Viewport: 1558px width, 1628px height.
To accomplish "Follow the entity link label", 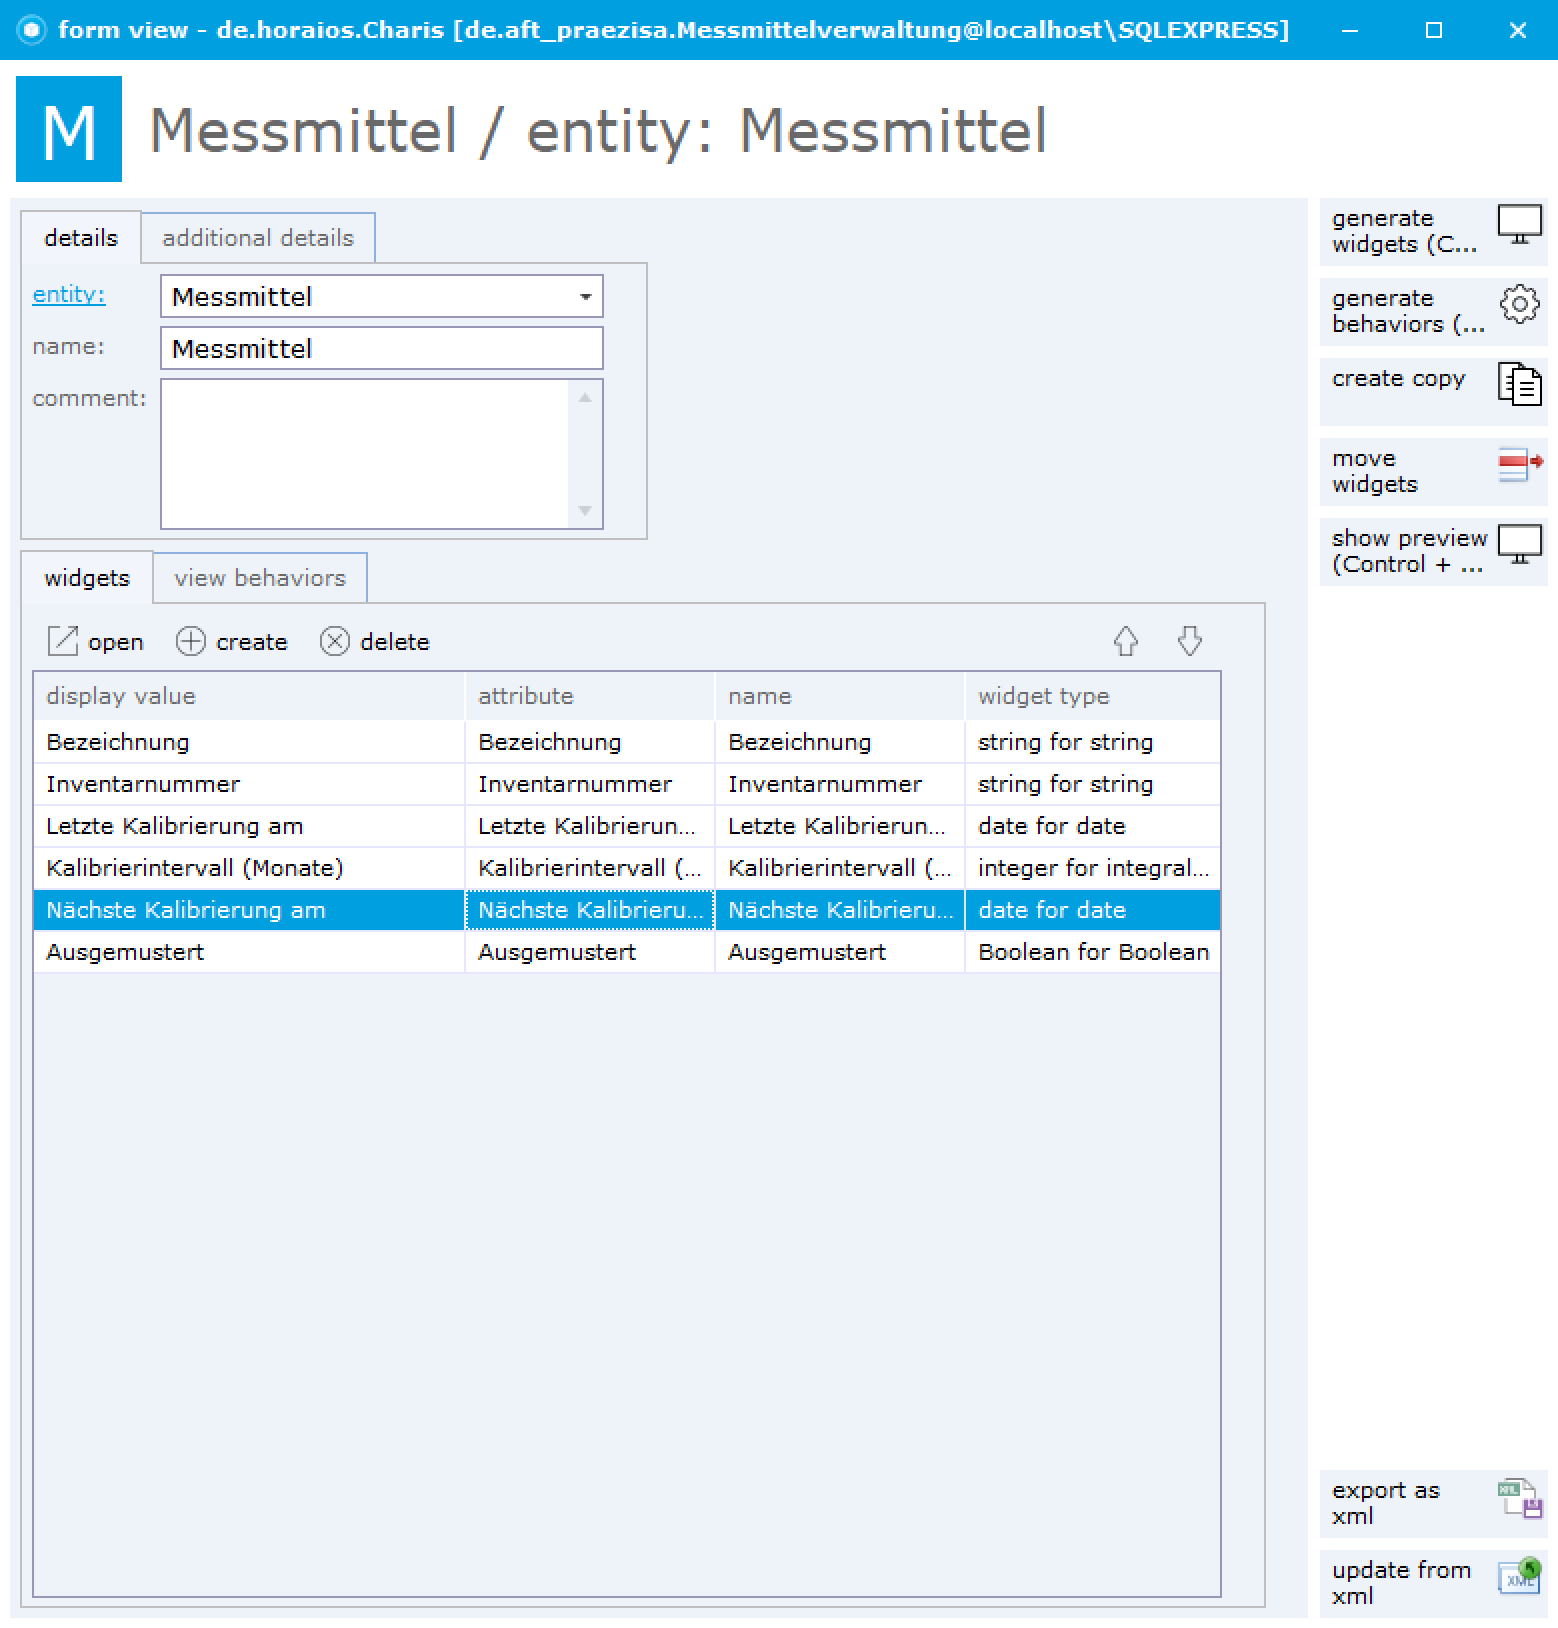I will tap(69, 295).
